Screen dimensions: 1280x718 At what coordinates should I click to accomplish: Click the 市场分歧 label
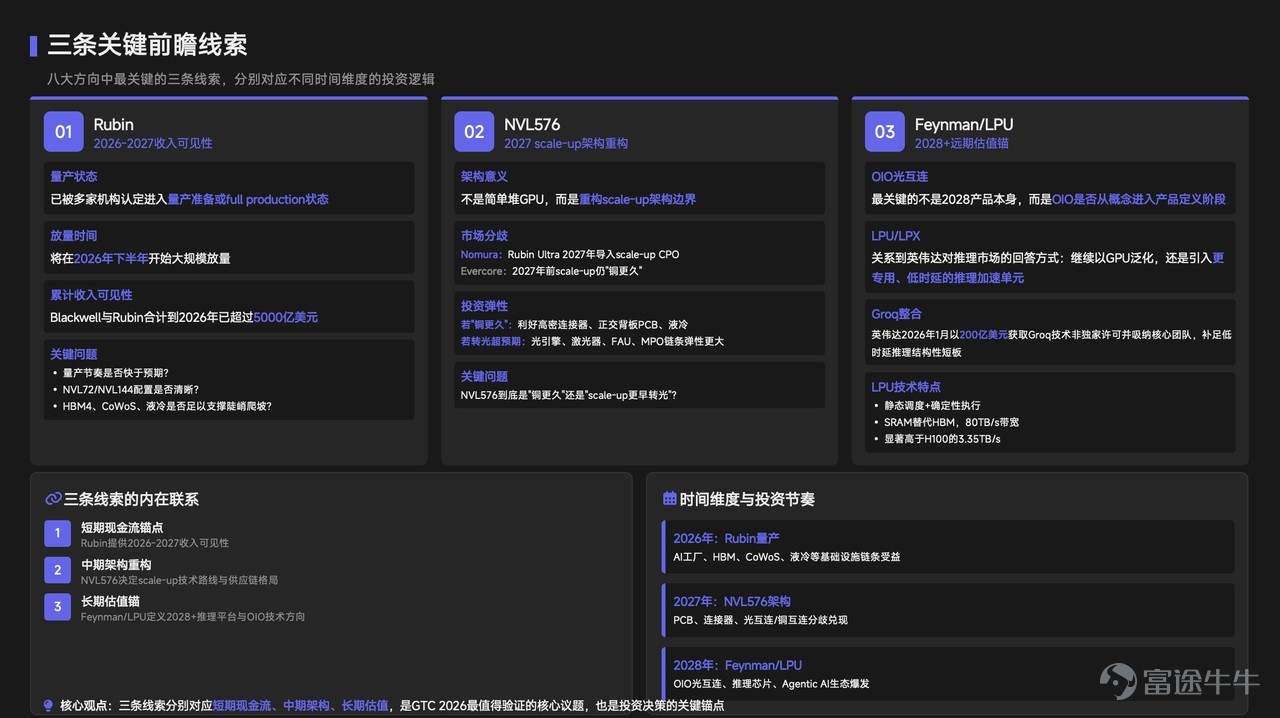(x=484, y=235)
